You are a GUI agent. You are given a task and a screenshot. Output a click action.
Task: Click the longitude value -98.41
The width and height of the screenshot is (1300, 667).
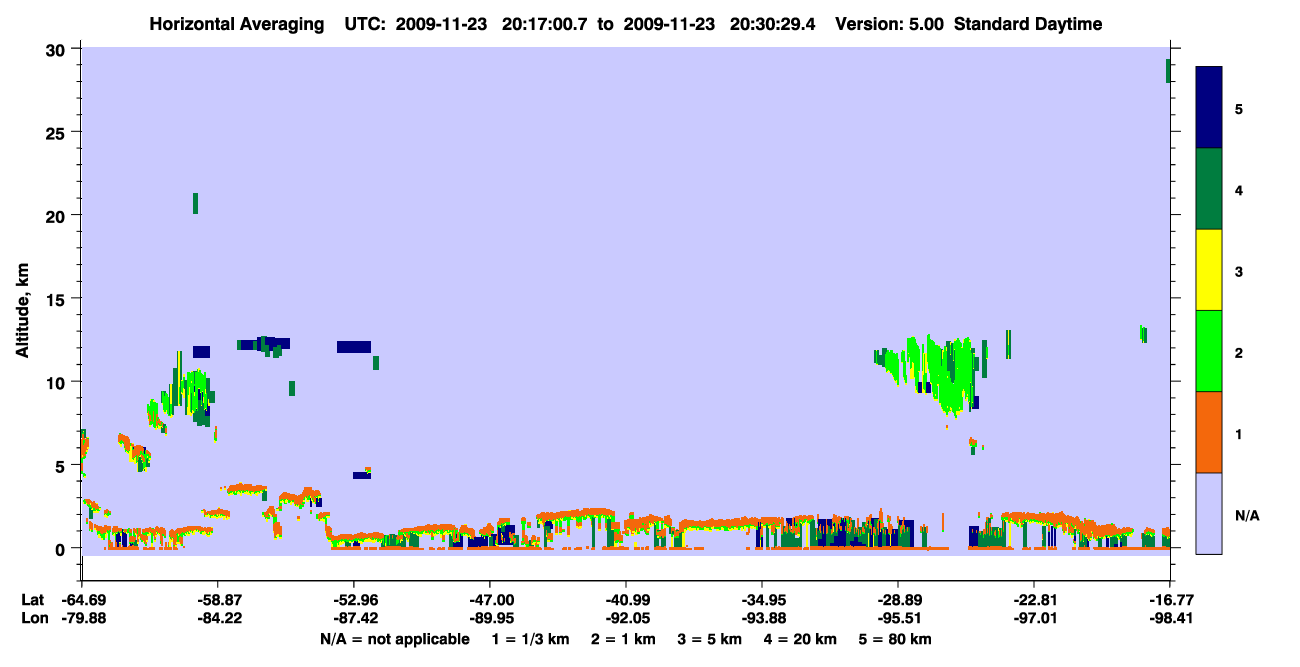1170,618
